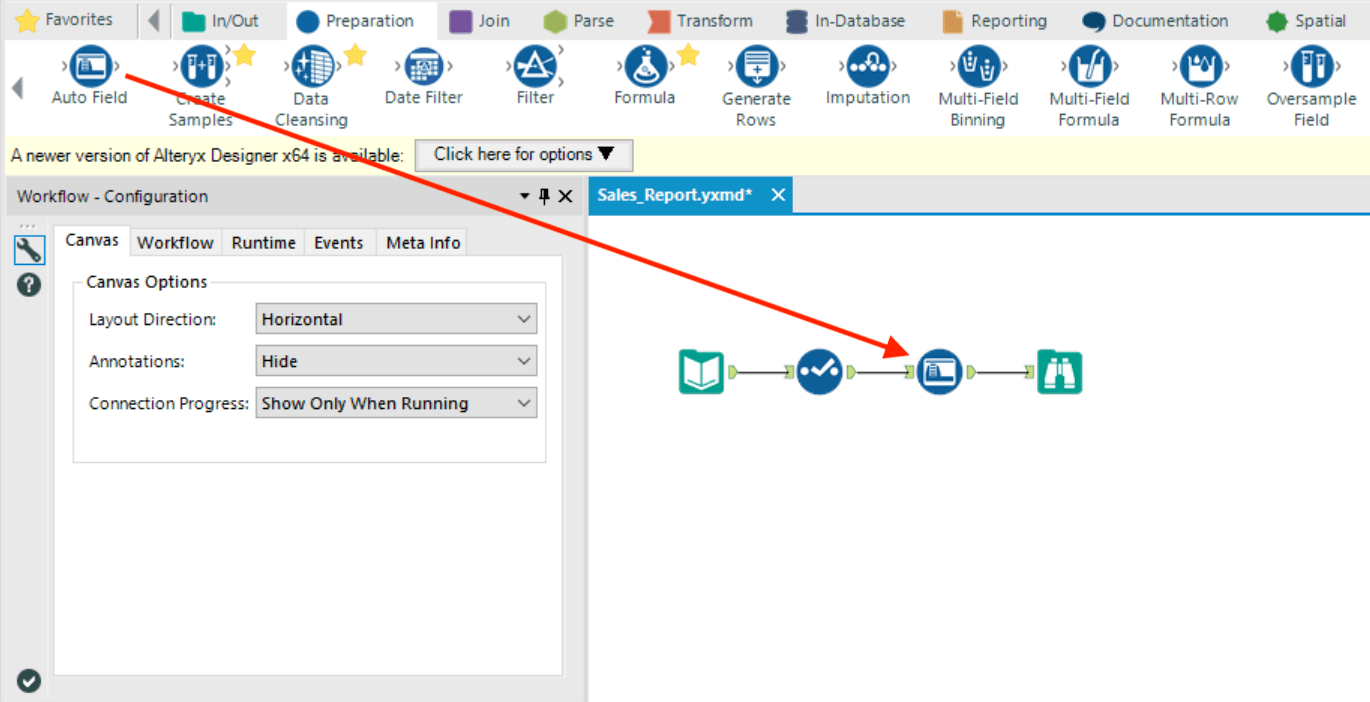Open the Layout Direction dropdown
Image resolution: width=1370 pixels, height=702 pixels.
pos(395,318)
